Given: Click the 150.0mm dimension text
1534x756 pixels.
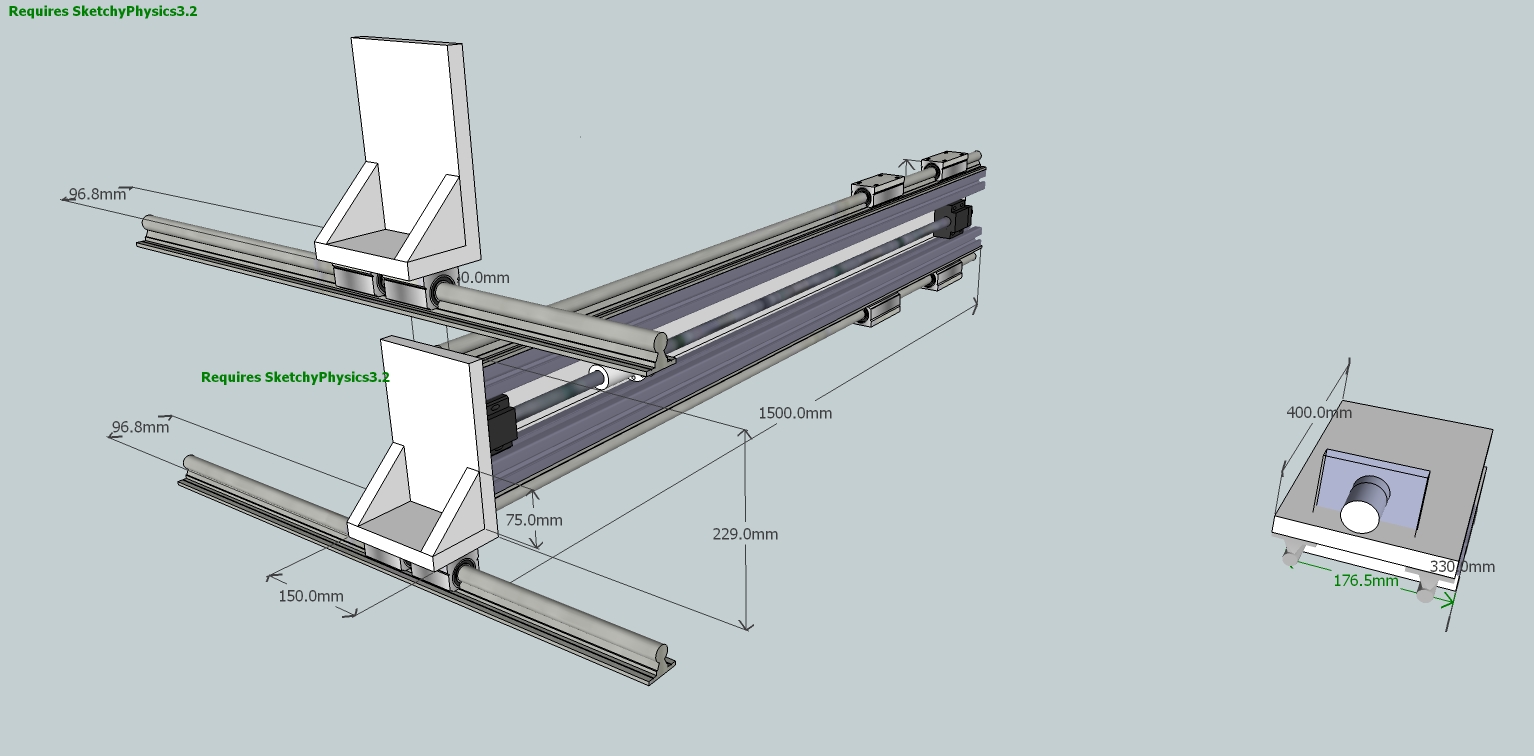Looking at the screenshot, I should point(310,596).
